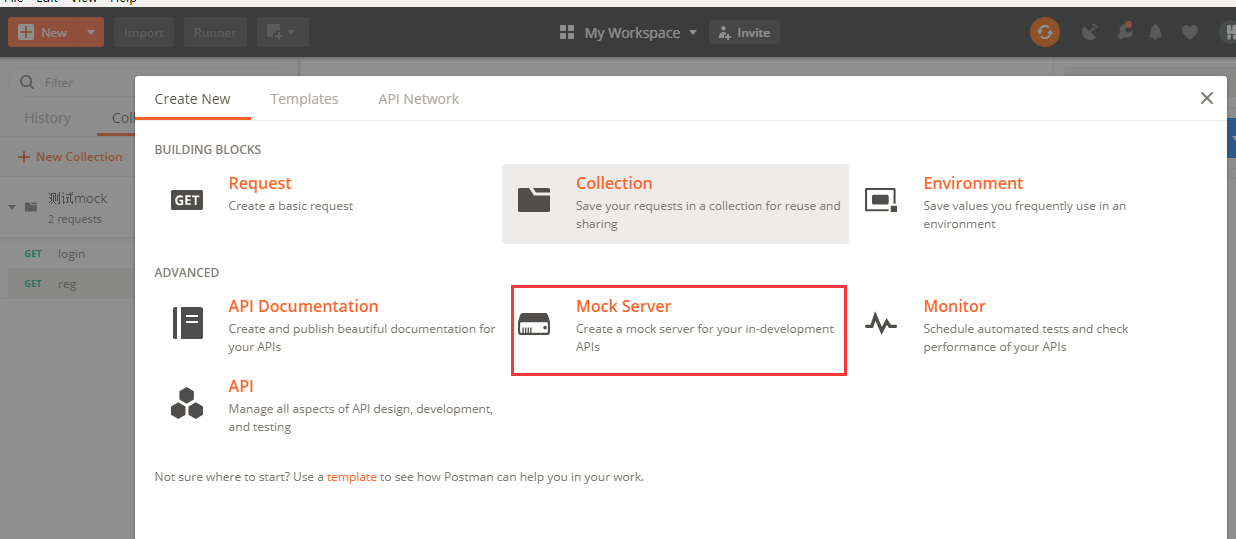Collapse the 测试mock collection

click(x=12, y=207)
